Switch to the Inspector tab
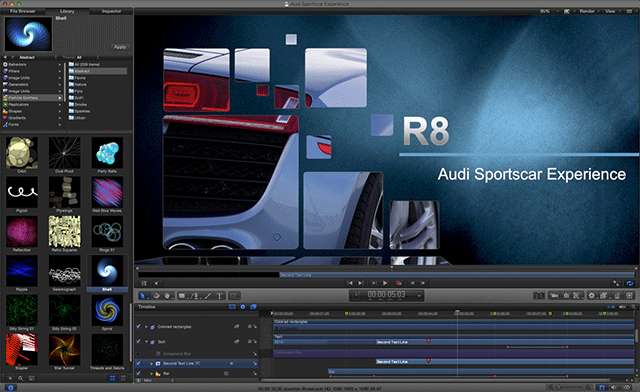The height and width of the screenshot is (392, 640). (111, 11)
